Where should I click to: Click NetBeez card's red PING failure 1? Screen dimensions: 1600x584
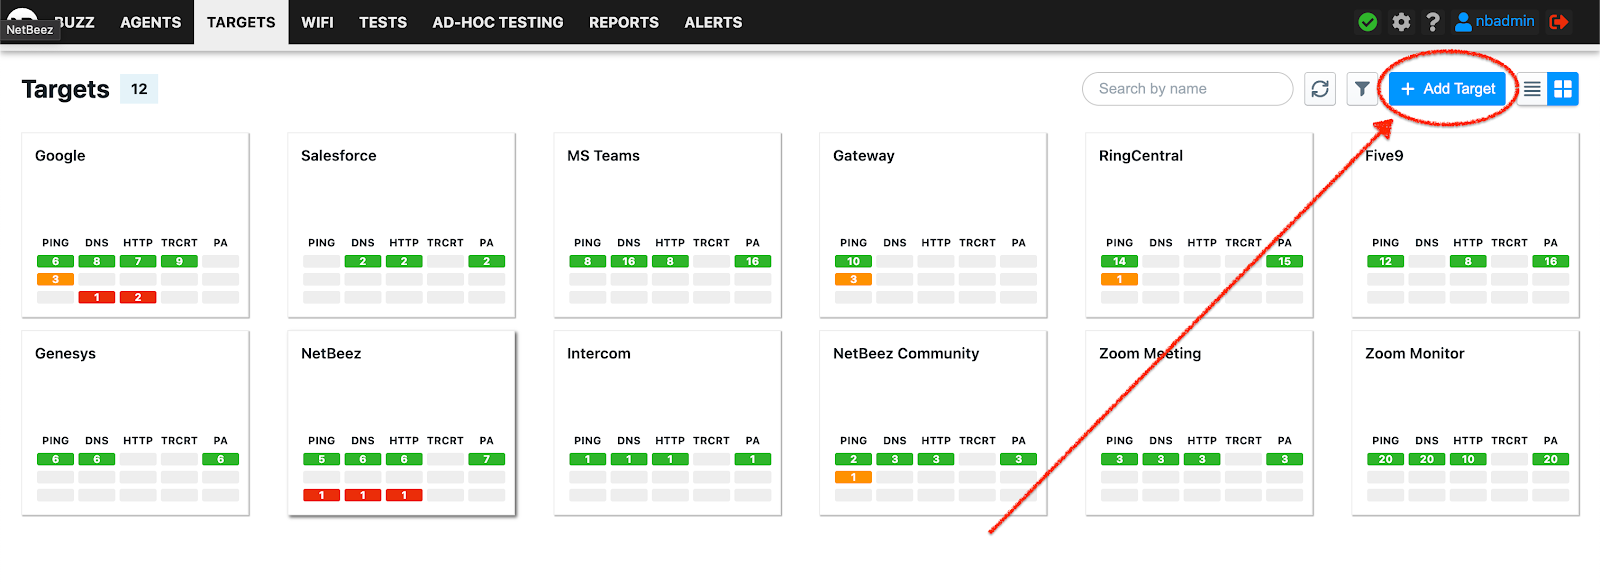tap(321, 495)
